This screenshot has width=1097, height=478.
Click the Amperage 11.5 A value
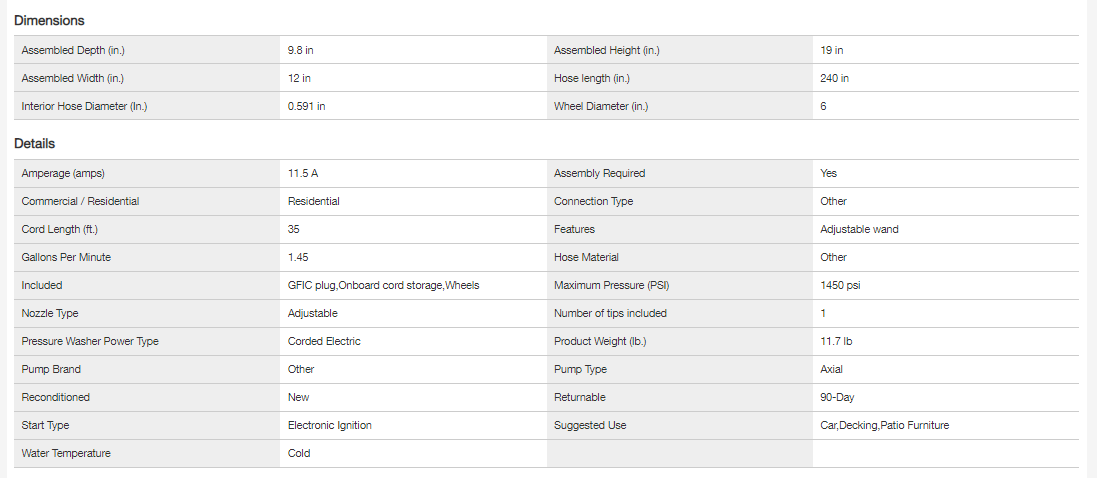pyautogui.click(x=303, y=173)
